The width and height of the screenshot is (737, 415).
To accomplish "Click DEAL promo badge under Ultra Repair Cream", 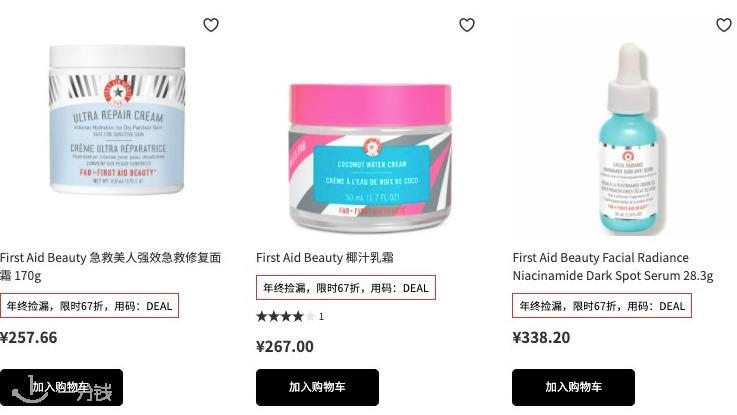I will coord(89,305).
